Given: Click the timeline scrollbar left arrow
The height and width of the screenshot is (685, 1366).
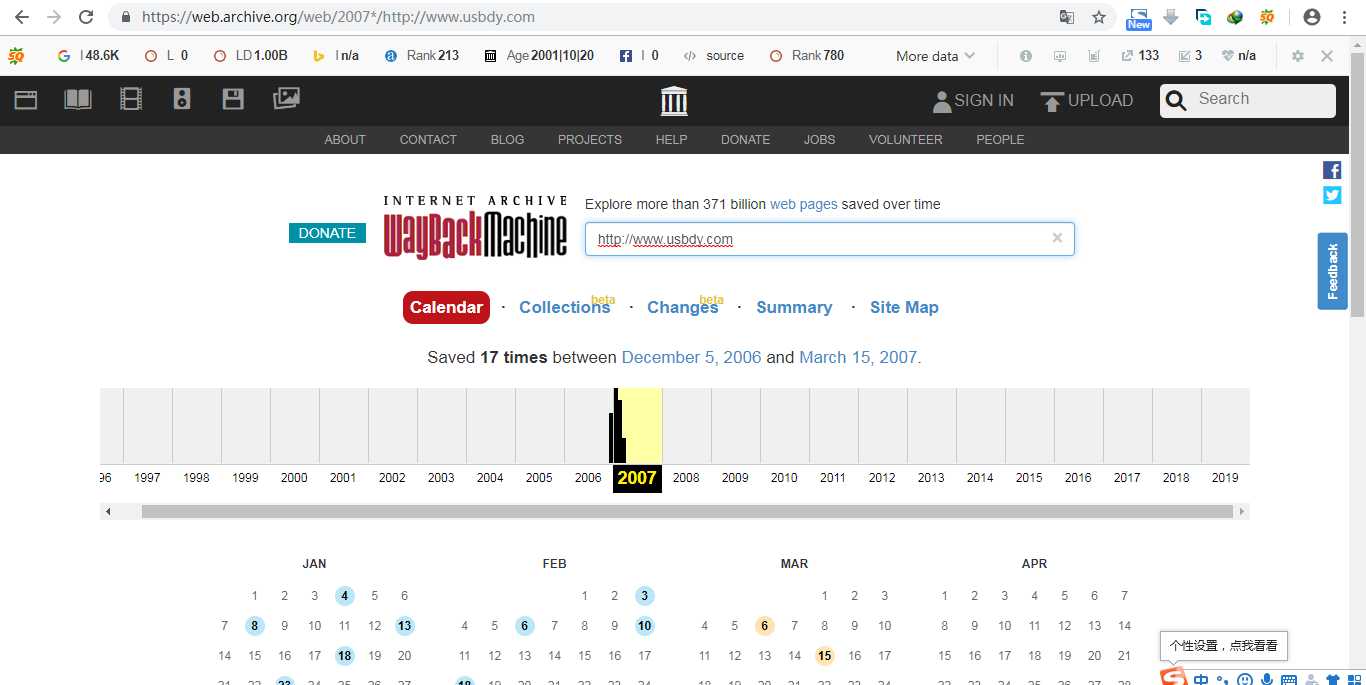Looking at the screenshot, I should click(108, 511).
